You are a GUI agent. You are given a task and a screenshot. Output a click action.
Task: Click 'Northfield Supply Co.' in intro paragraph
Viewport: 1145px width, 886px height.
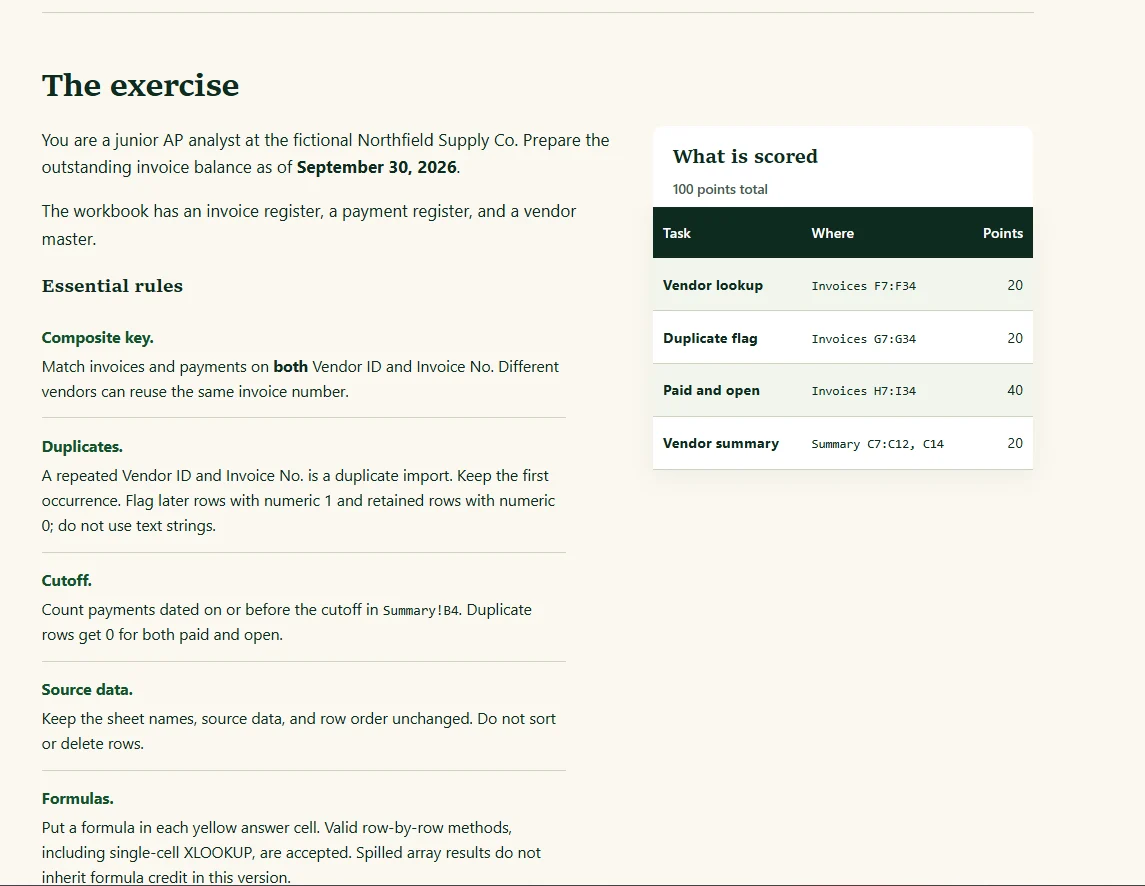437,140
